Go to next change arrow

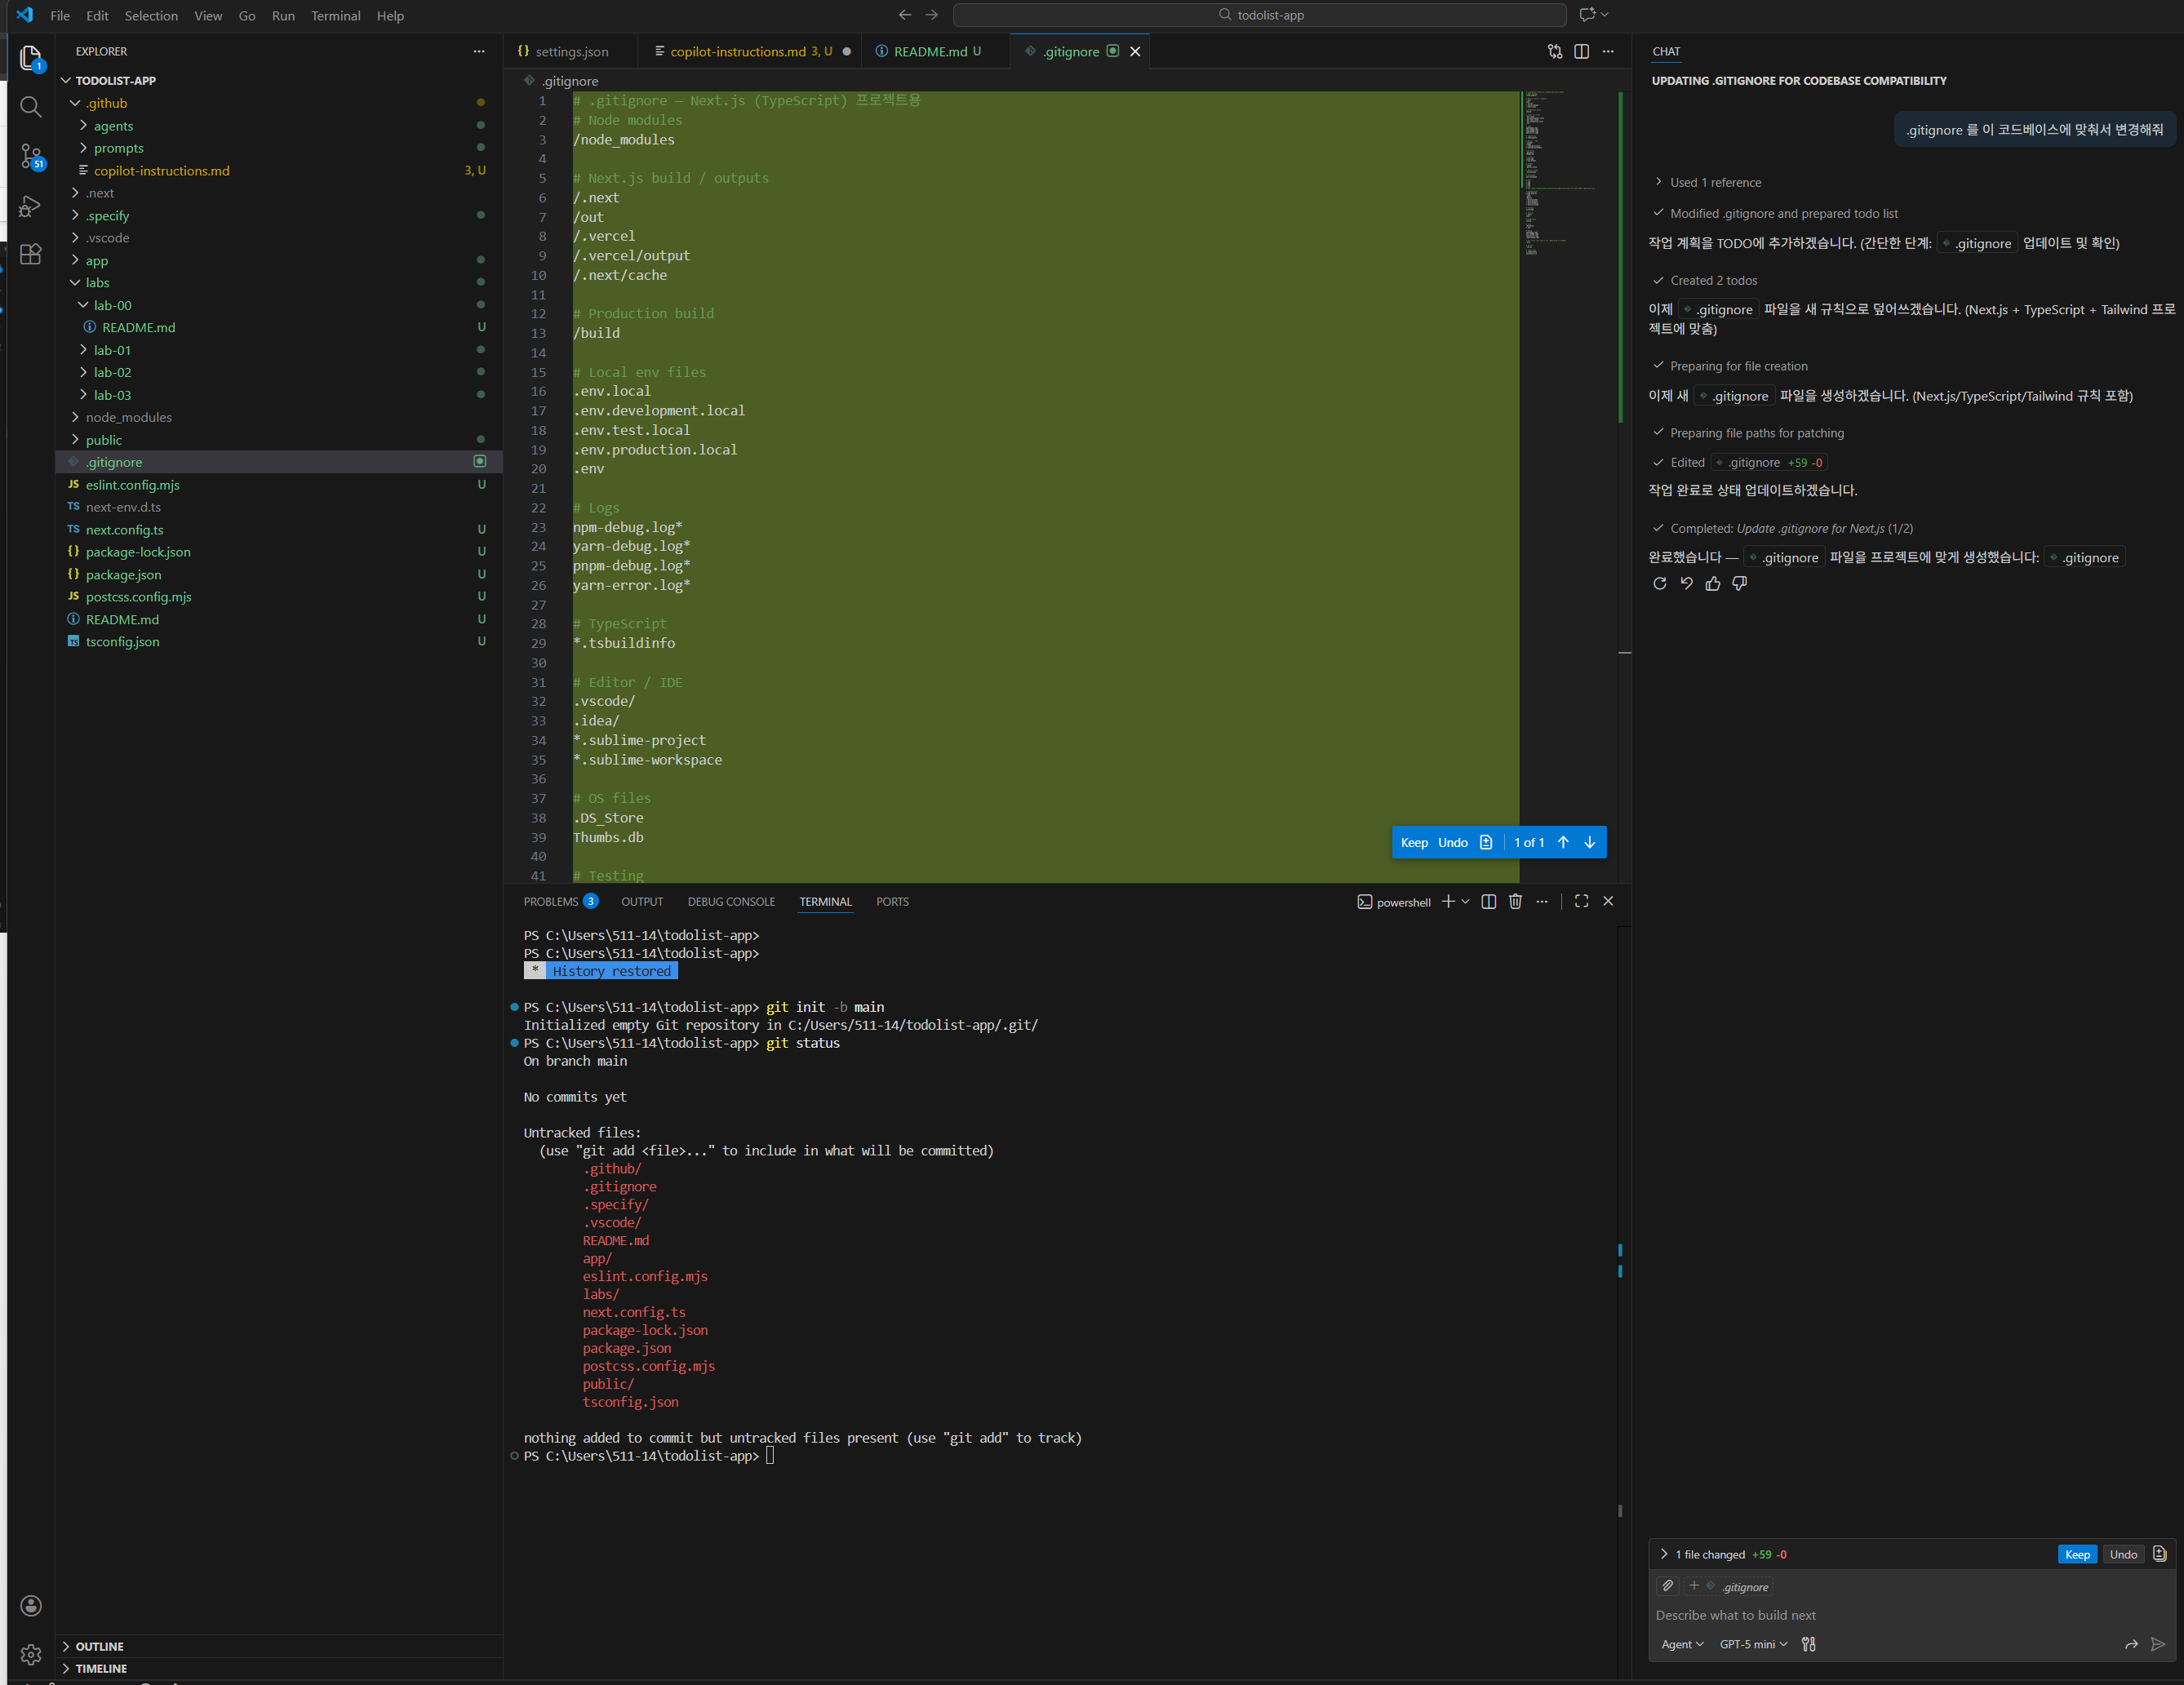[1590, 843]
